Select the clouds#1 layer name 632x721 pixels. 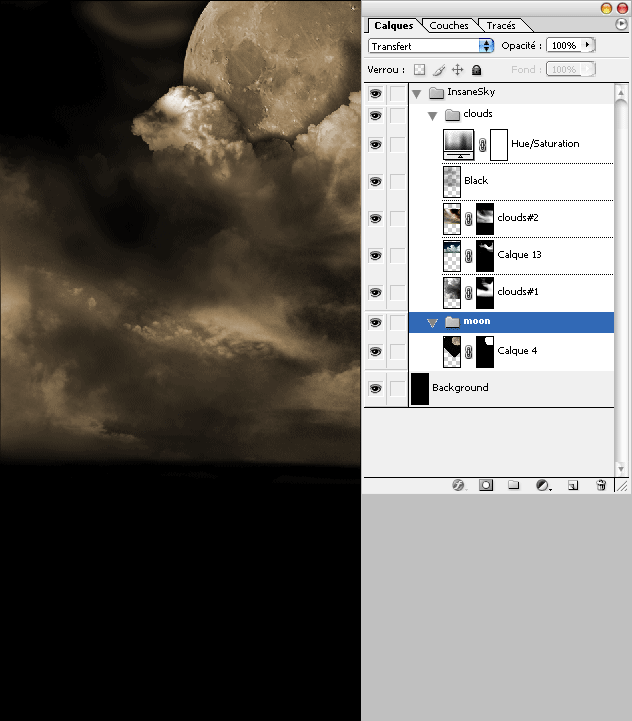coord(518,292)
